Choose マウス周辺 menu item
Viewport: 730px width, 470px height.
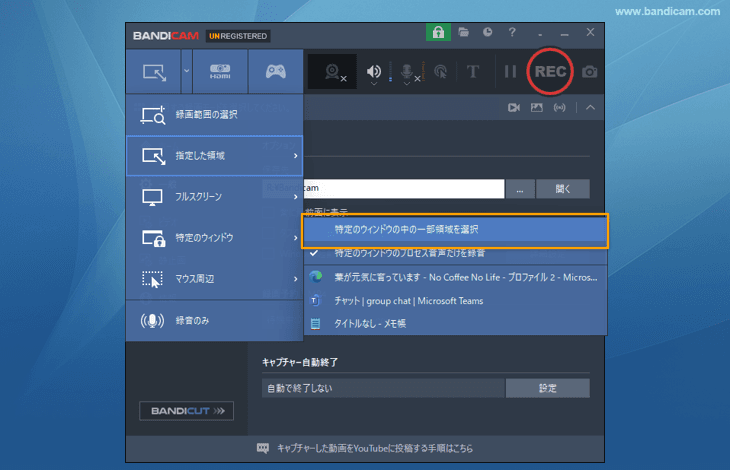coord(215,279)
